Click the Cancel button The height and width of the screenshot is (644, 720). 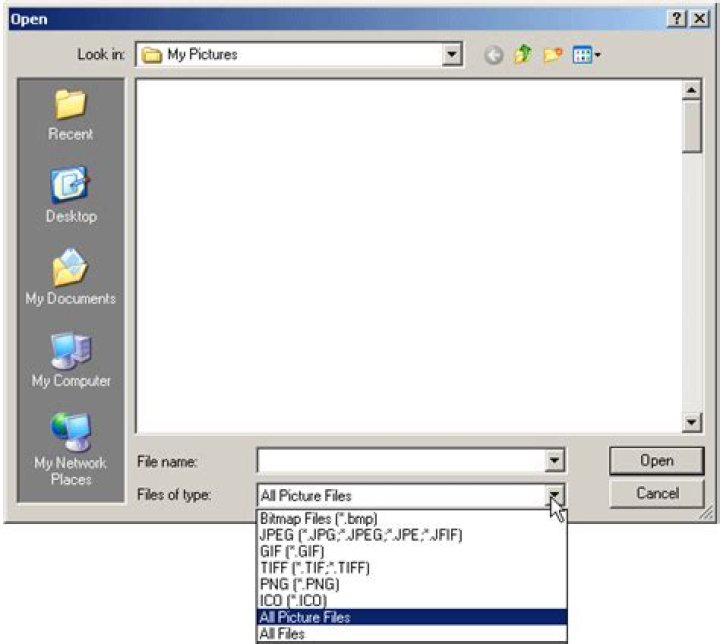[657, 494]
